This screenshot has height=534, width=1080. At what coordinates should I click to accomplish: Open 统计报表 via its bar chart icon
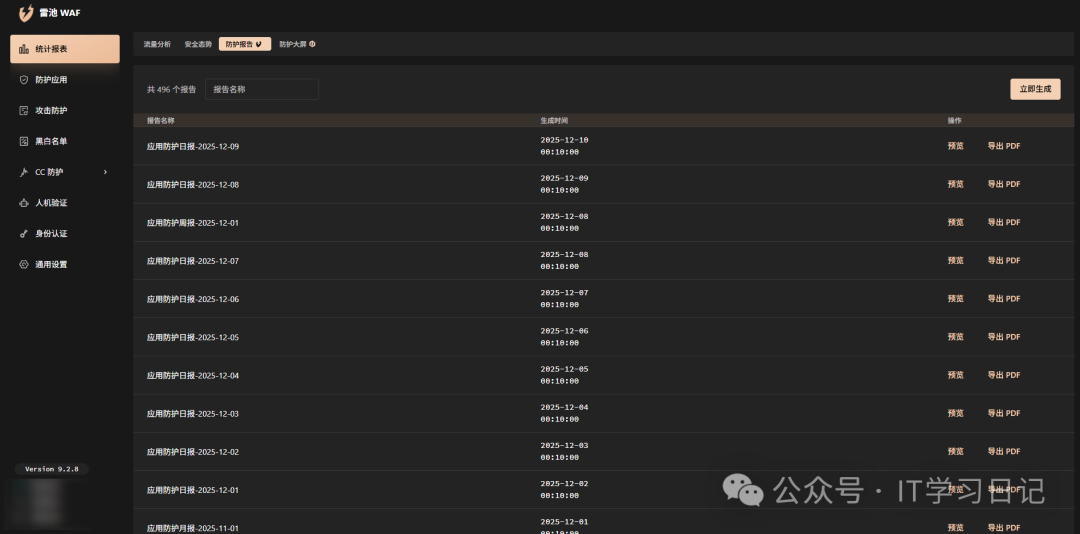click(24, 49)
